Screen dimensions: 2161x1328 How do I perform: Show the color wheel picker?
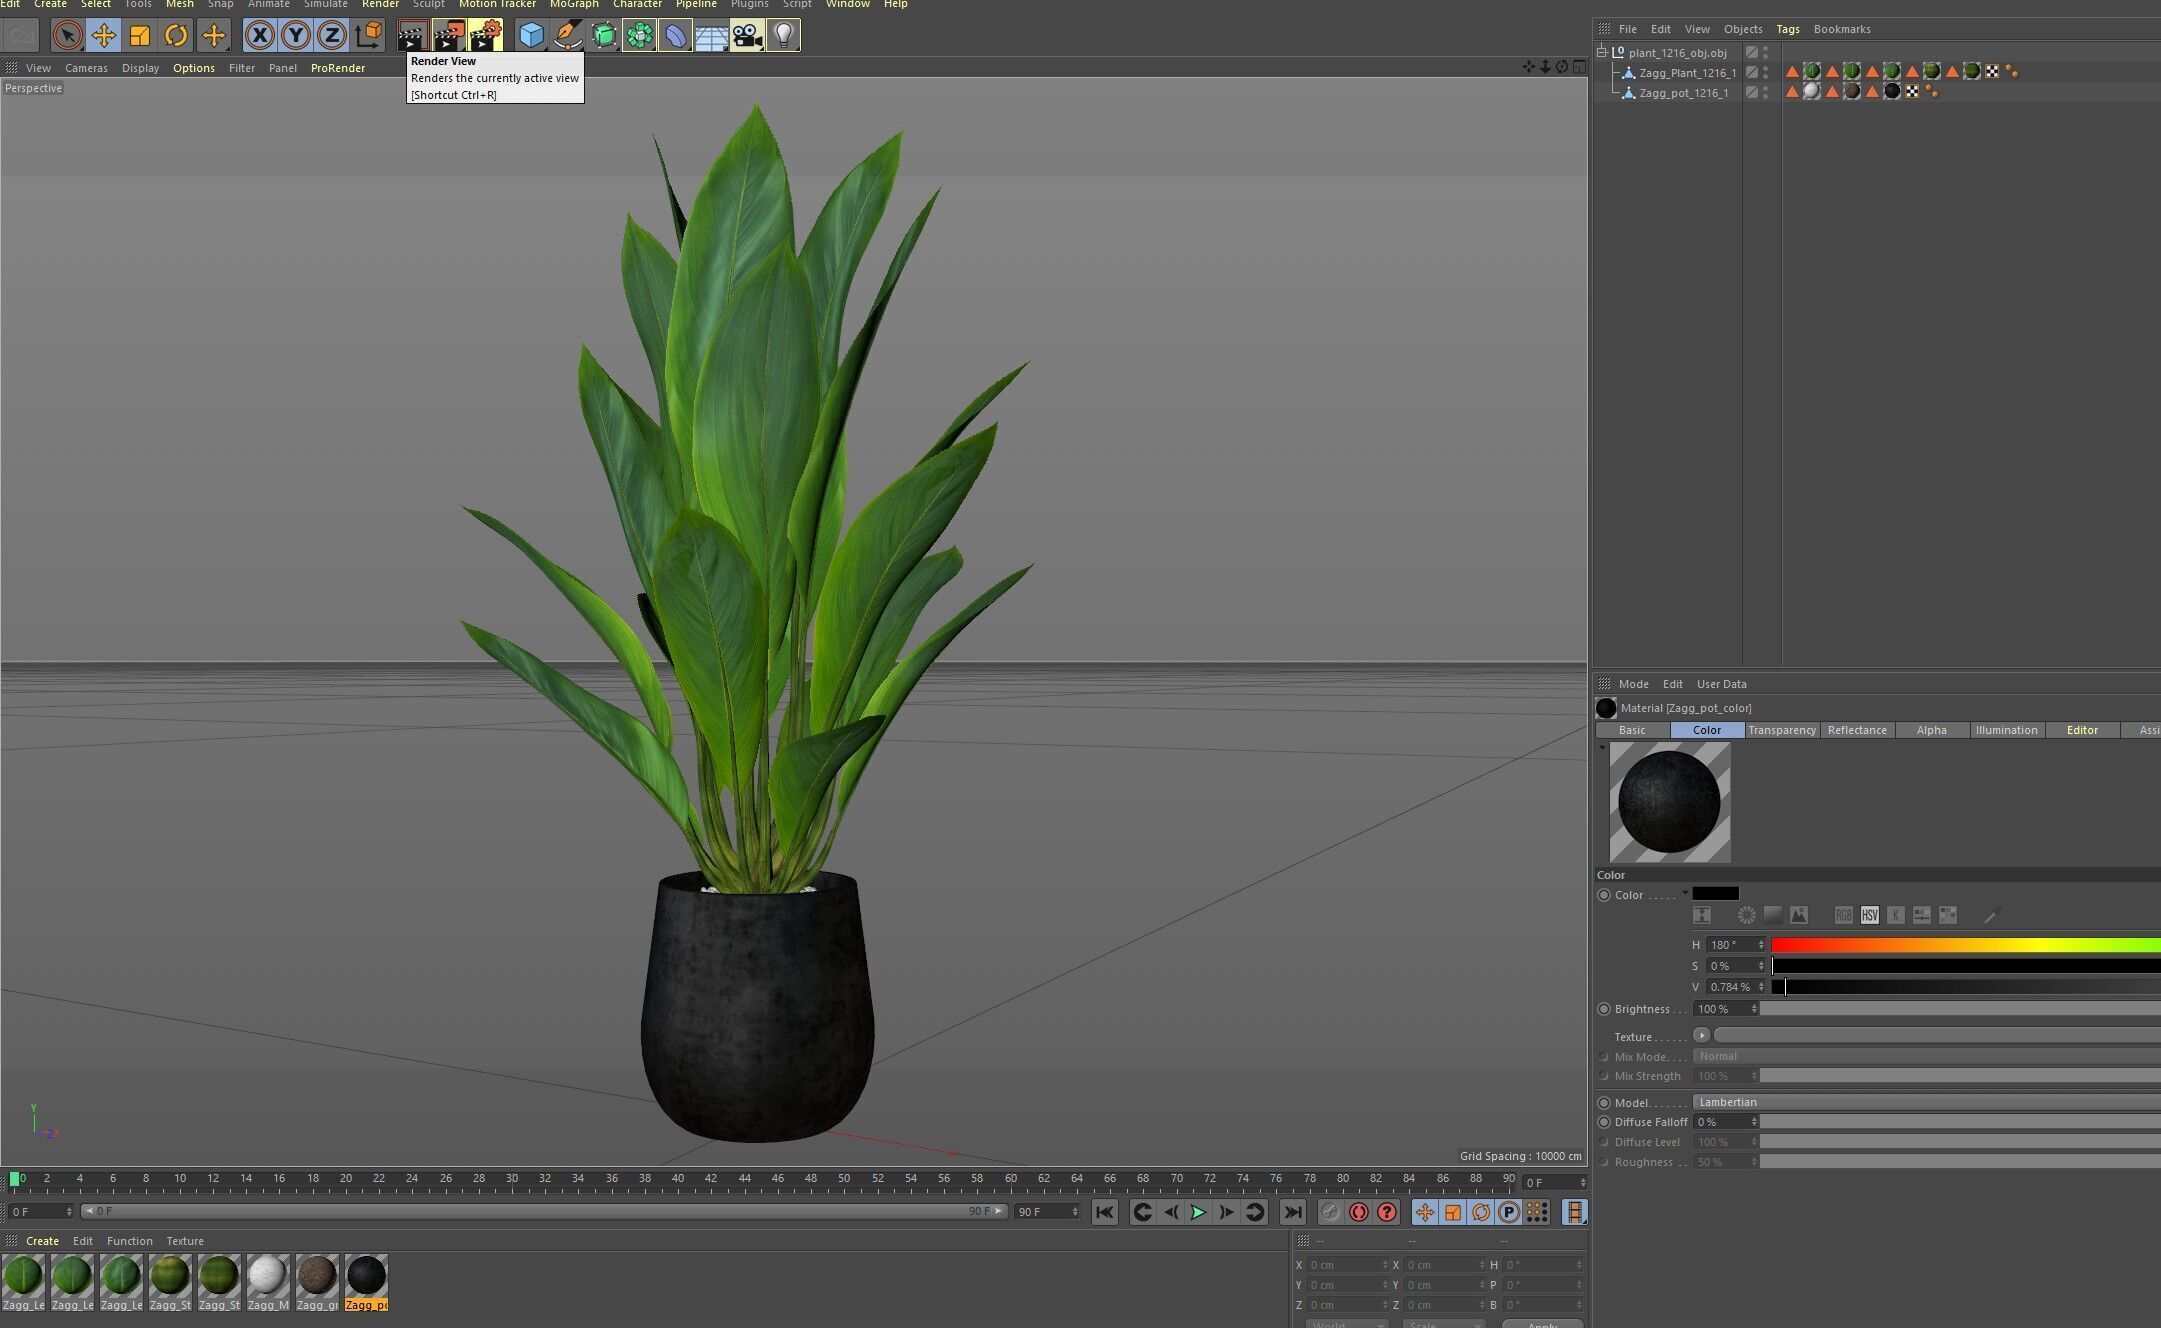coord(1746,915)
